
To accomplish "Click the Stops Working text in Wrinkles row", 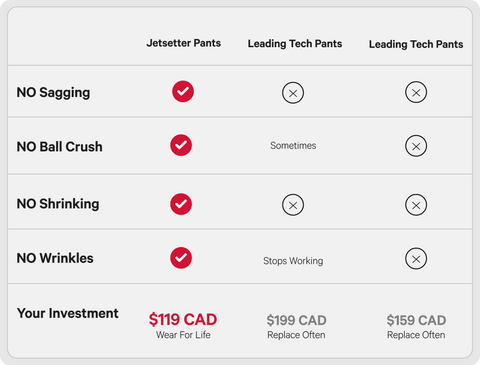I will click(293, 261).
